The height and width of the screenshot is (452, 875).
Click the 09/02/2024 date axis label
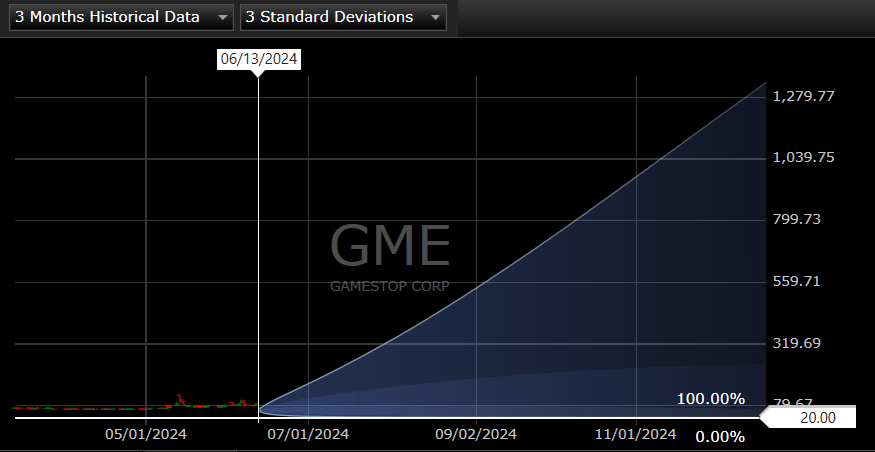tap(476, 434)
